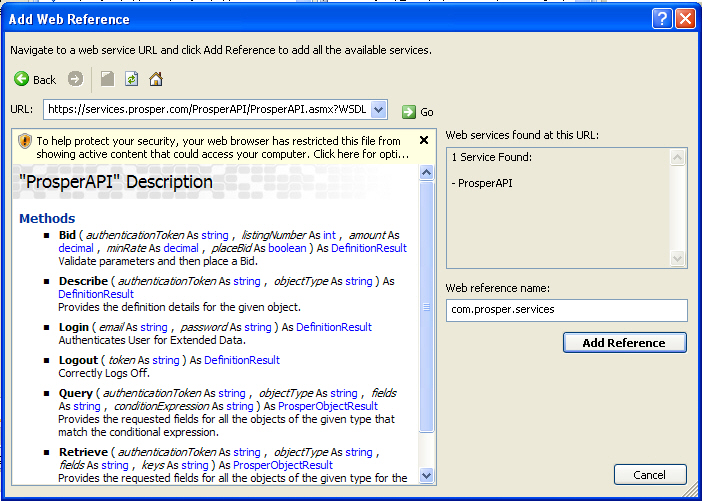Click the Retrieve method name
Viewport: 702px width, 501px height.
point(83,452)
